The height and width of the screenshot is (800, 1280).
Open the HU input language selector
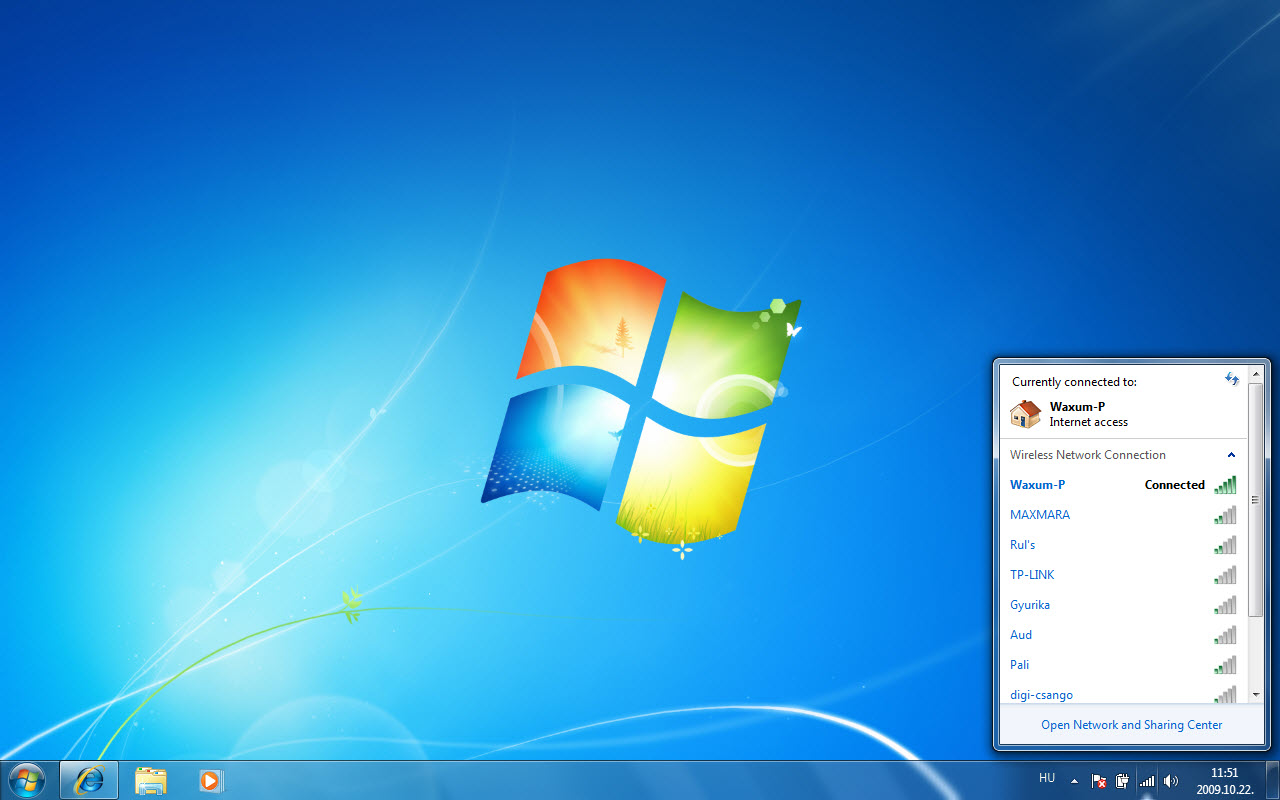coord(1047,778)
